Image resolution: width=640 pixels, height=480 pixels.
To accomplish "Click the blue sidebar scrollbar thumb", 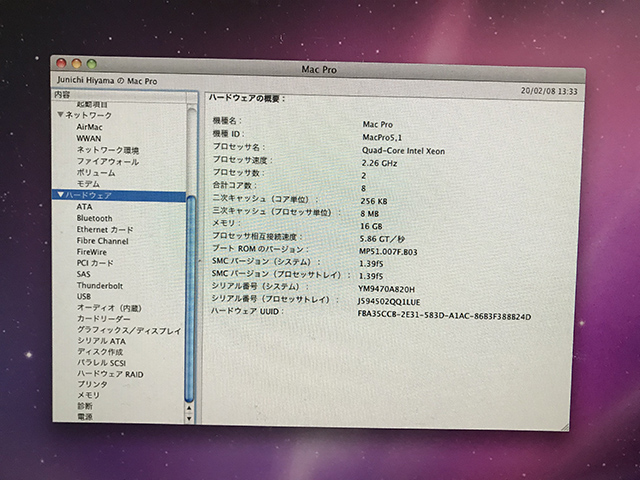I will (190, 299).
